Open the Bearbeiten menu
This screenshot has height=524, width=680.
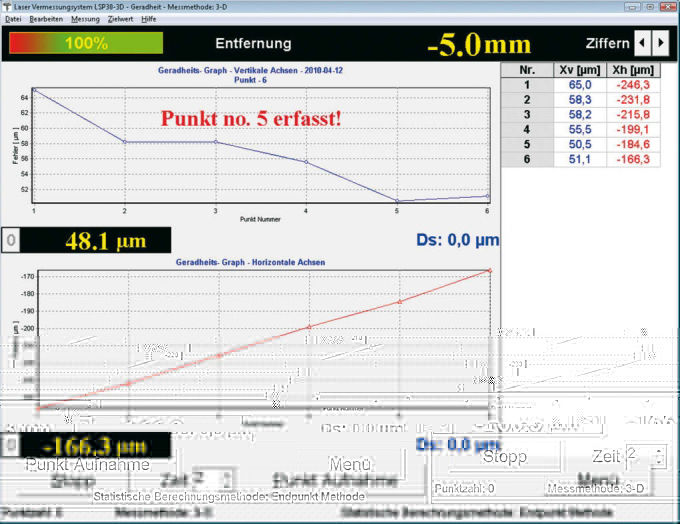point(46,19)
